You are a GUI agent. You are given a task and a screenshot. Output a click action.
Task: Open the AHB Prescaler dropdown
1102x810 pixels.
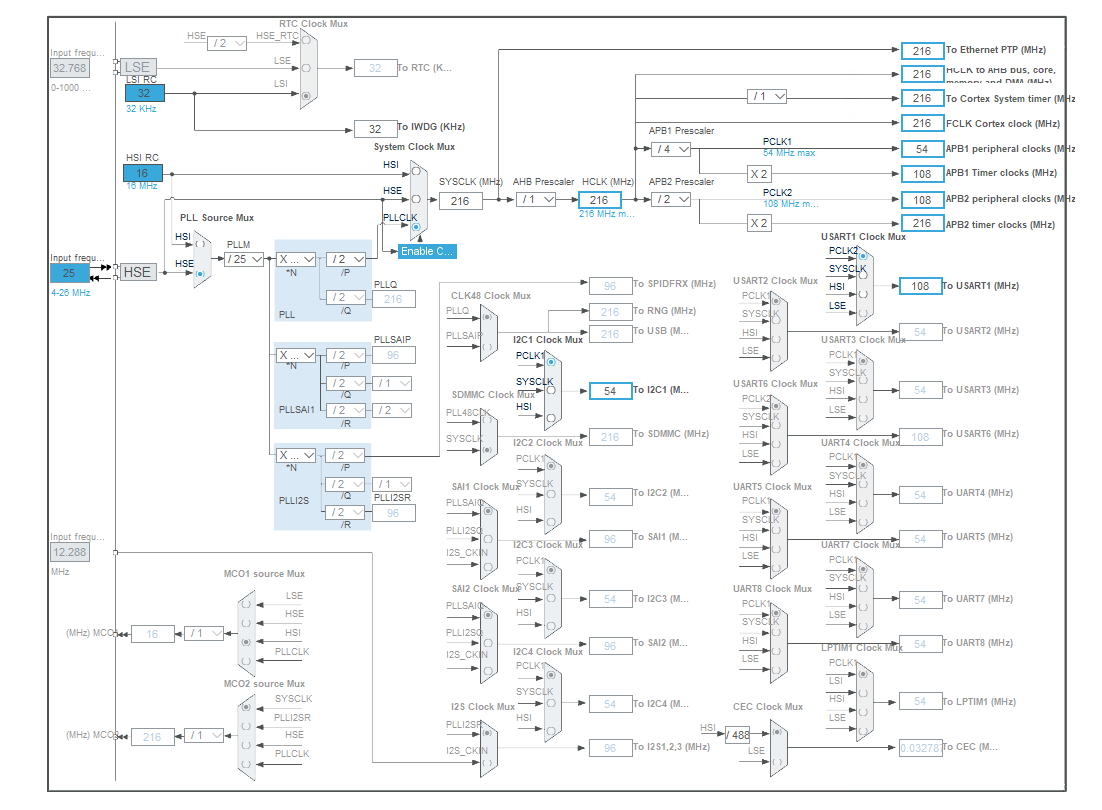tap(538, 199)
